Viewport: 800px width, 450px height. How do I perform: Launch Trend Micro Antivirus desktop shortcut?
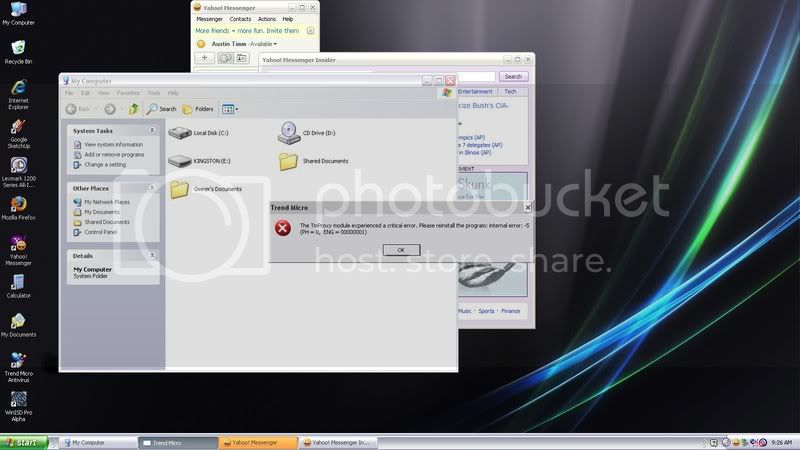point(18,367)
